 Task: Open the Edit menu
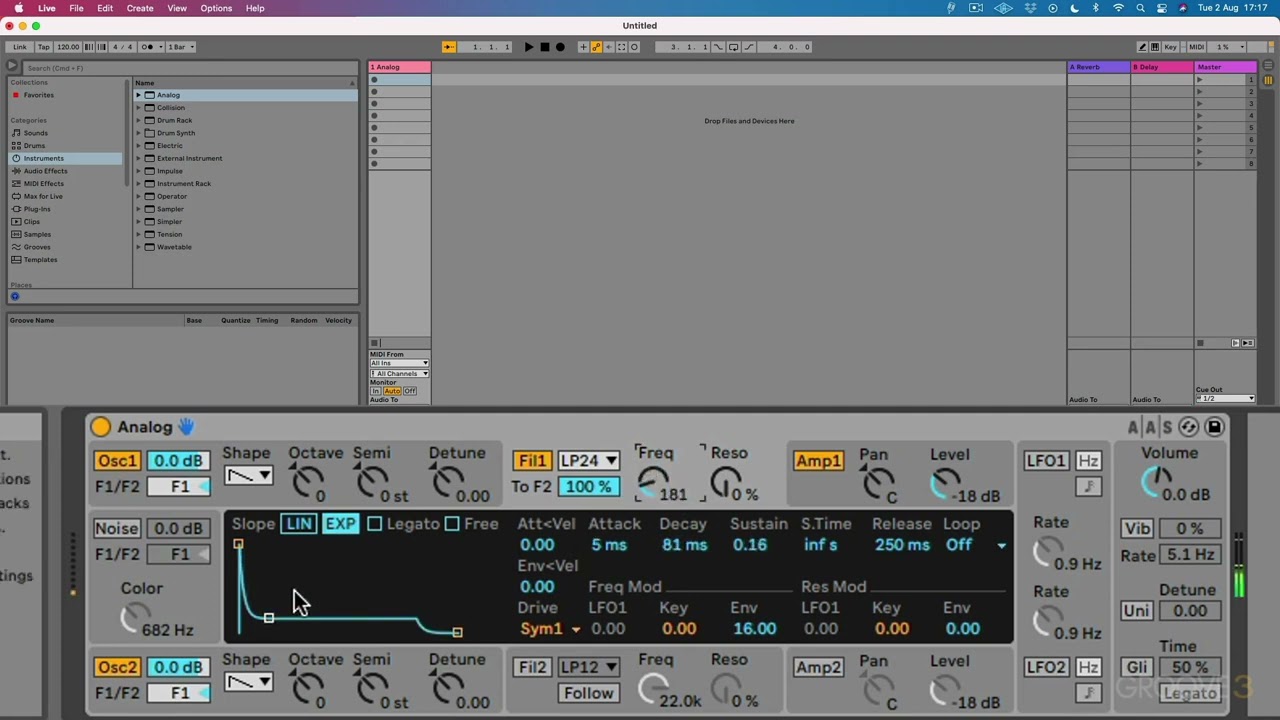[x=105, y=8]
